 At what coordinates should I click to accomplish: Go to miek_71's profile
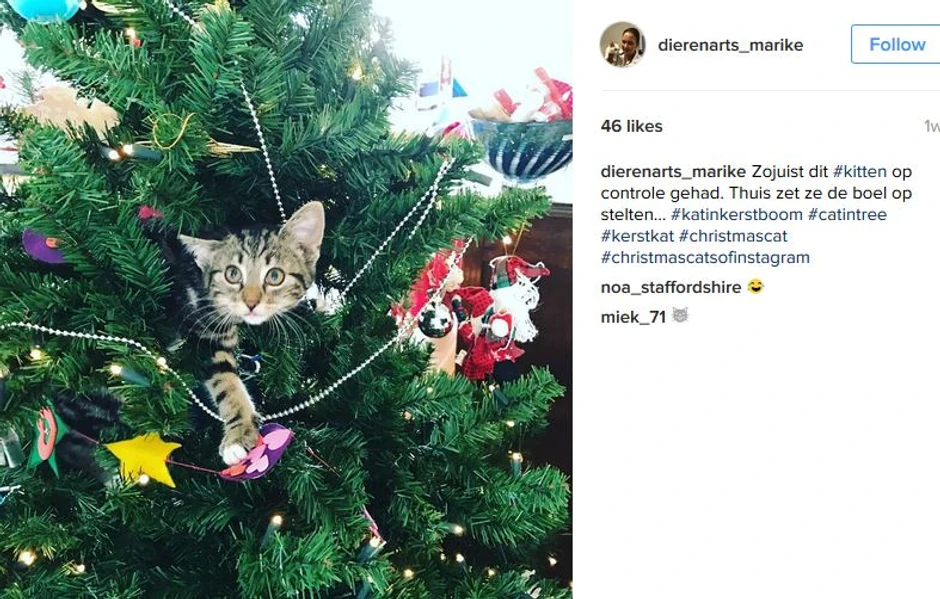click(x=633, y=316)
